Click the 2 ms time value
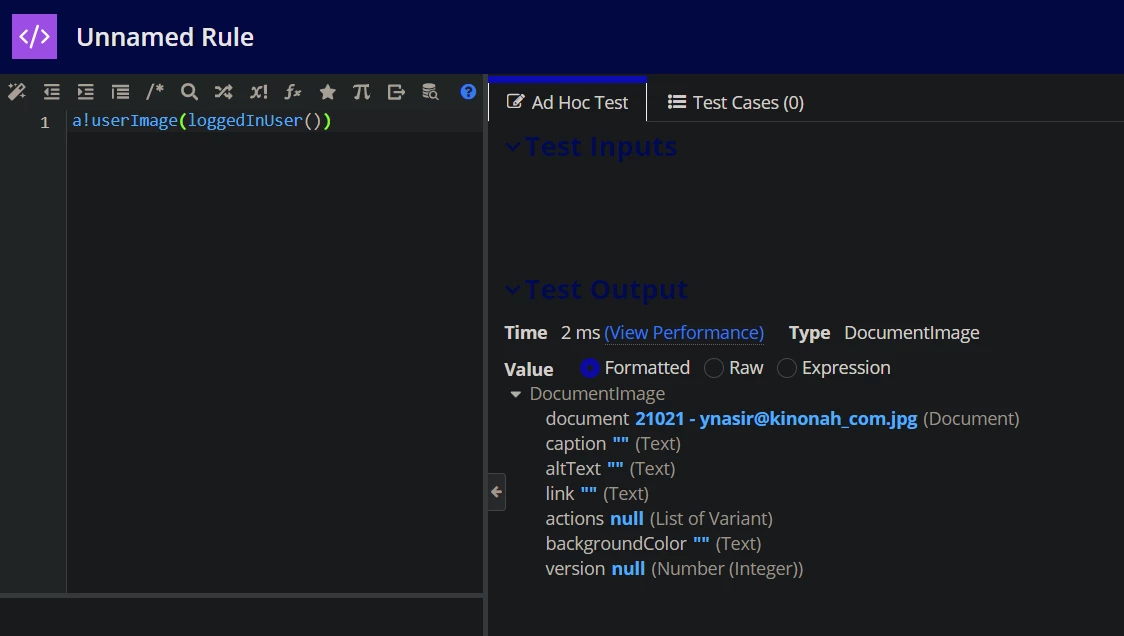1124x636 pixels. (580, 333)
